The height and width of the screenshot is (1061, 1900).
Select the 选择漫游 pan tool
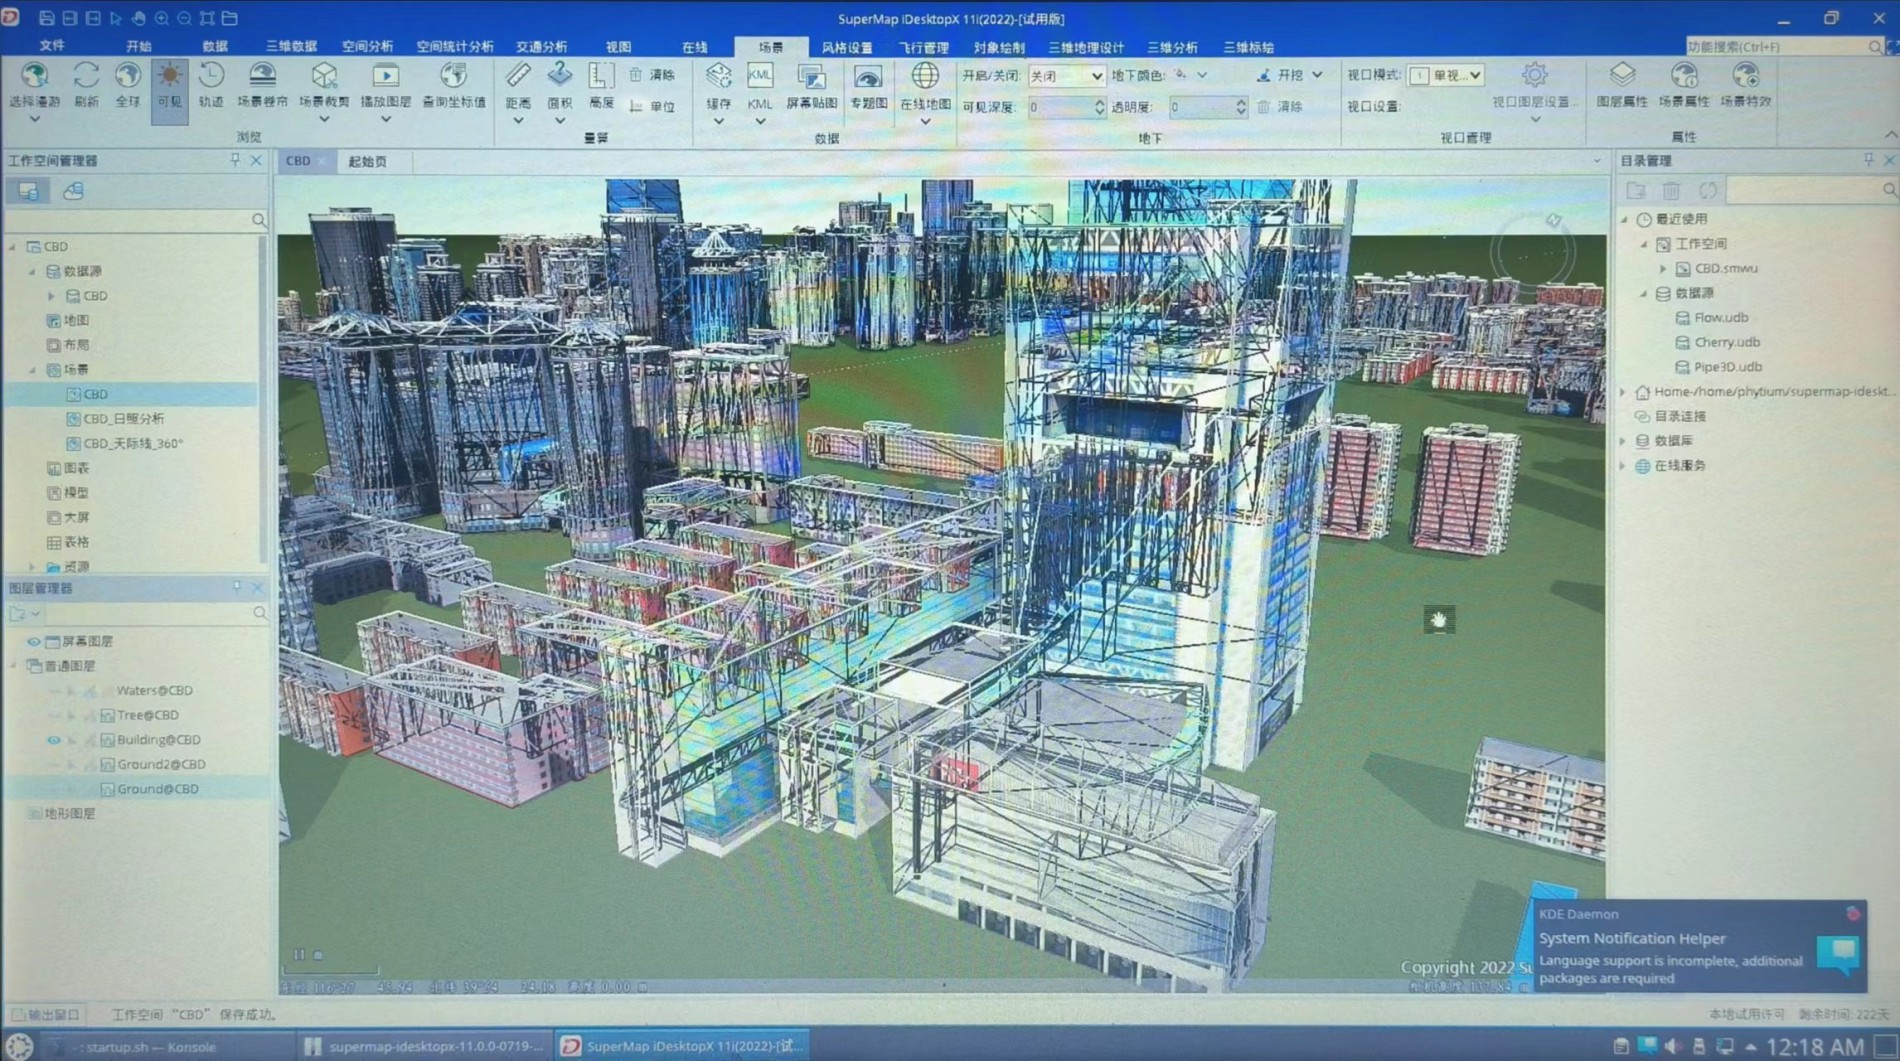click(x=34, y=84)
